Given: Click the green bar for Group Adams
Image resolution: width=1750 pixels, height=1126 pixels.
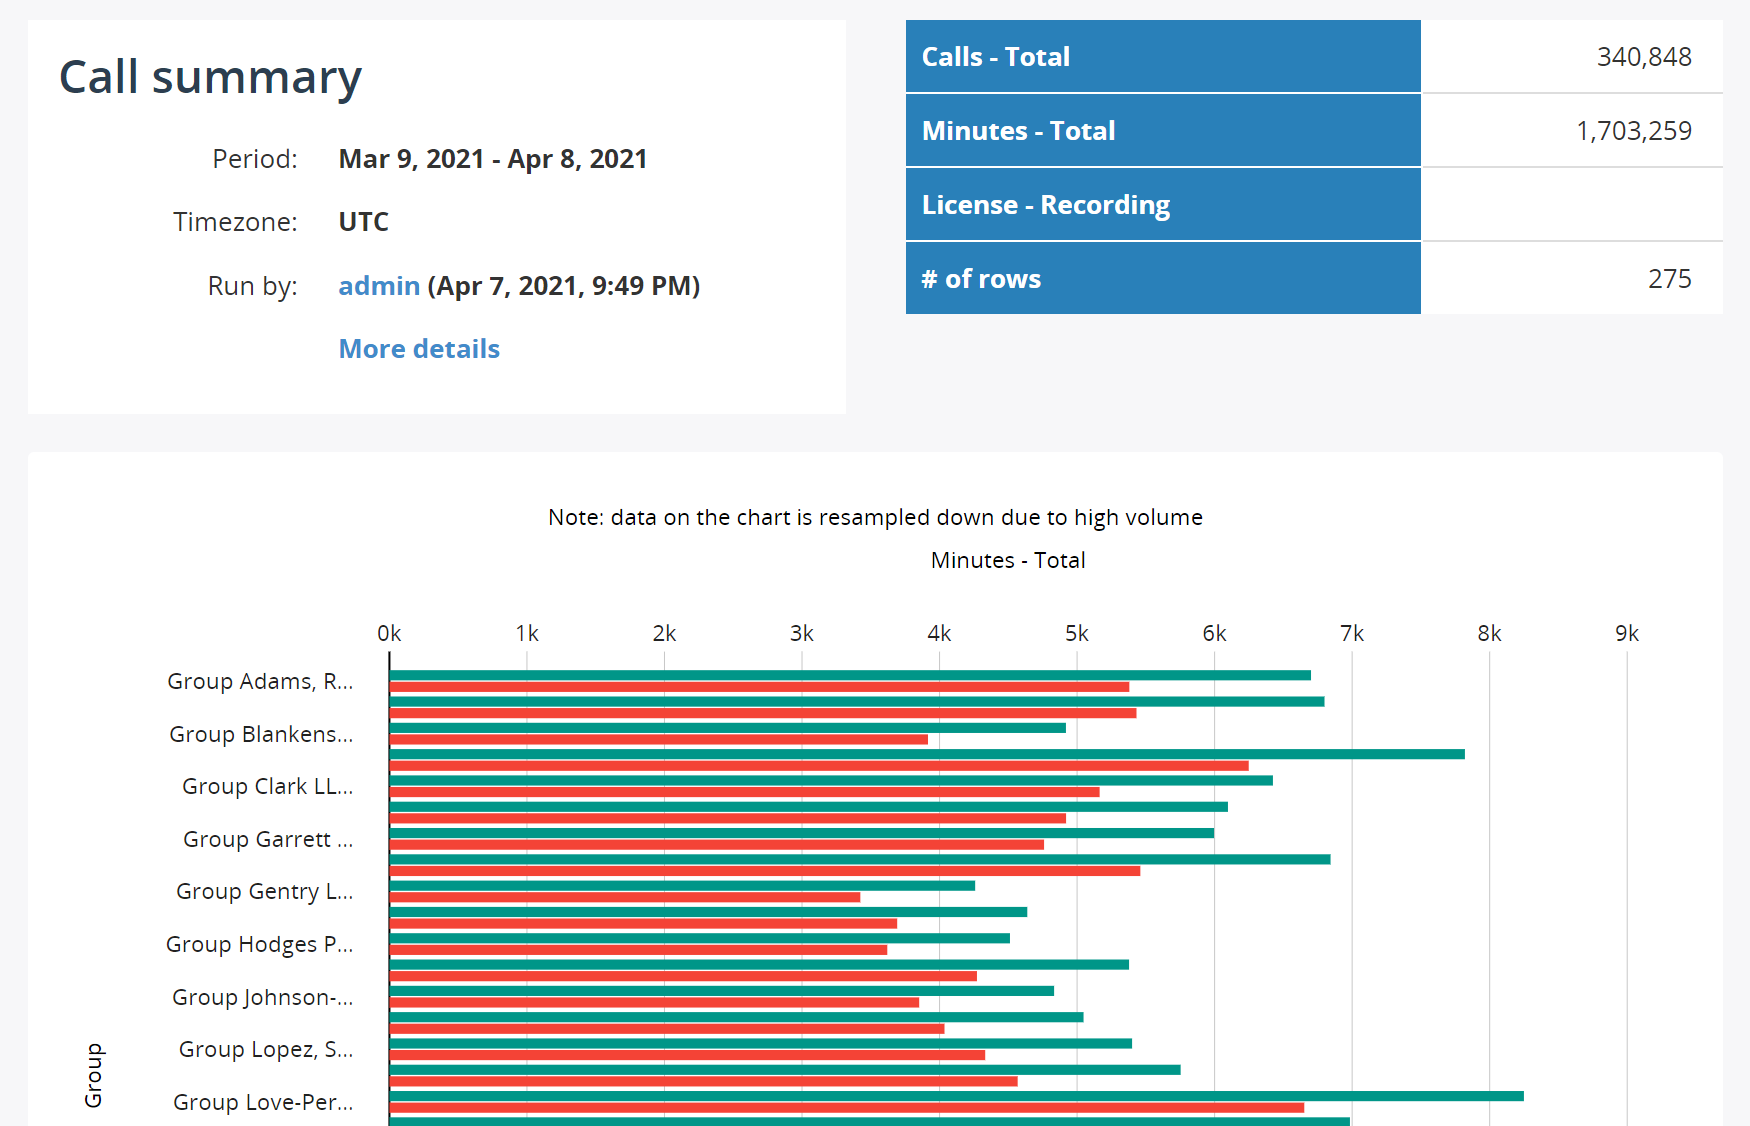Looking at the screenshot, I should click(x=850, y=675).
